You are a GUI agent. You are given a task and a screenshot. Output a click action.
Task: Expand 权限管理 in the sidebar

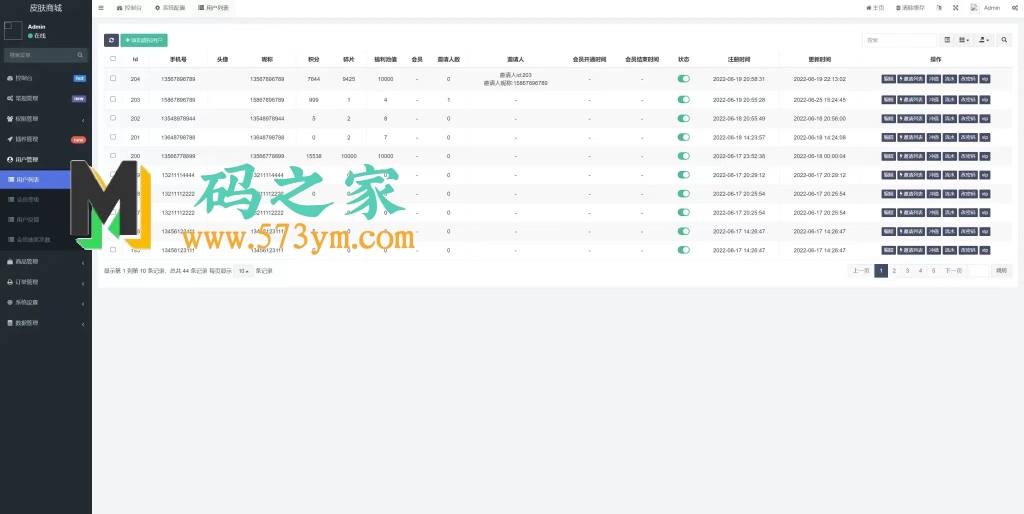(x=46, y=119)
